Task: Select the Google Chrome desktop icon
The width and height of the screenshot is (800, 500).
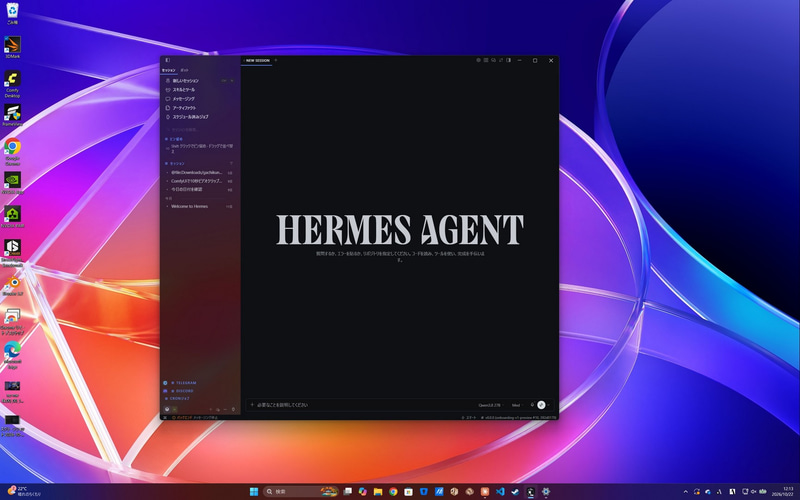Action: 12,152
